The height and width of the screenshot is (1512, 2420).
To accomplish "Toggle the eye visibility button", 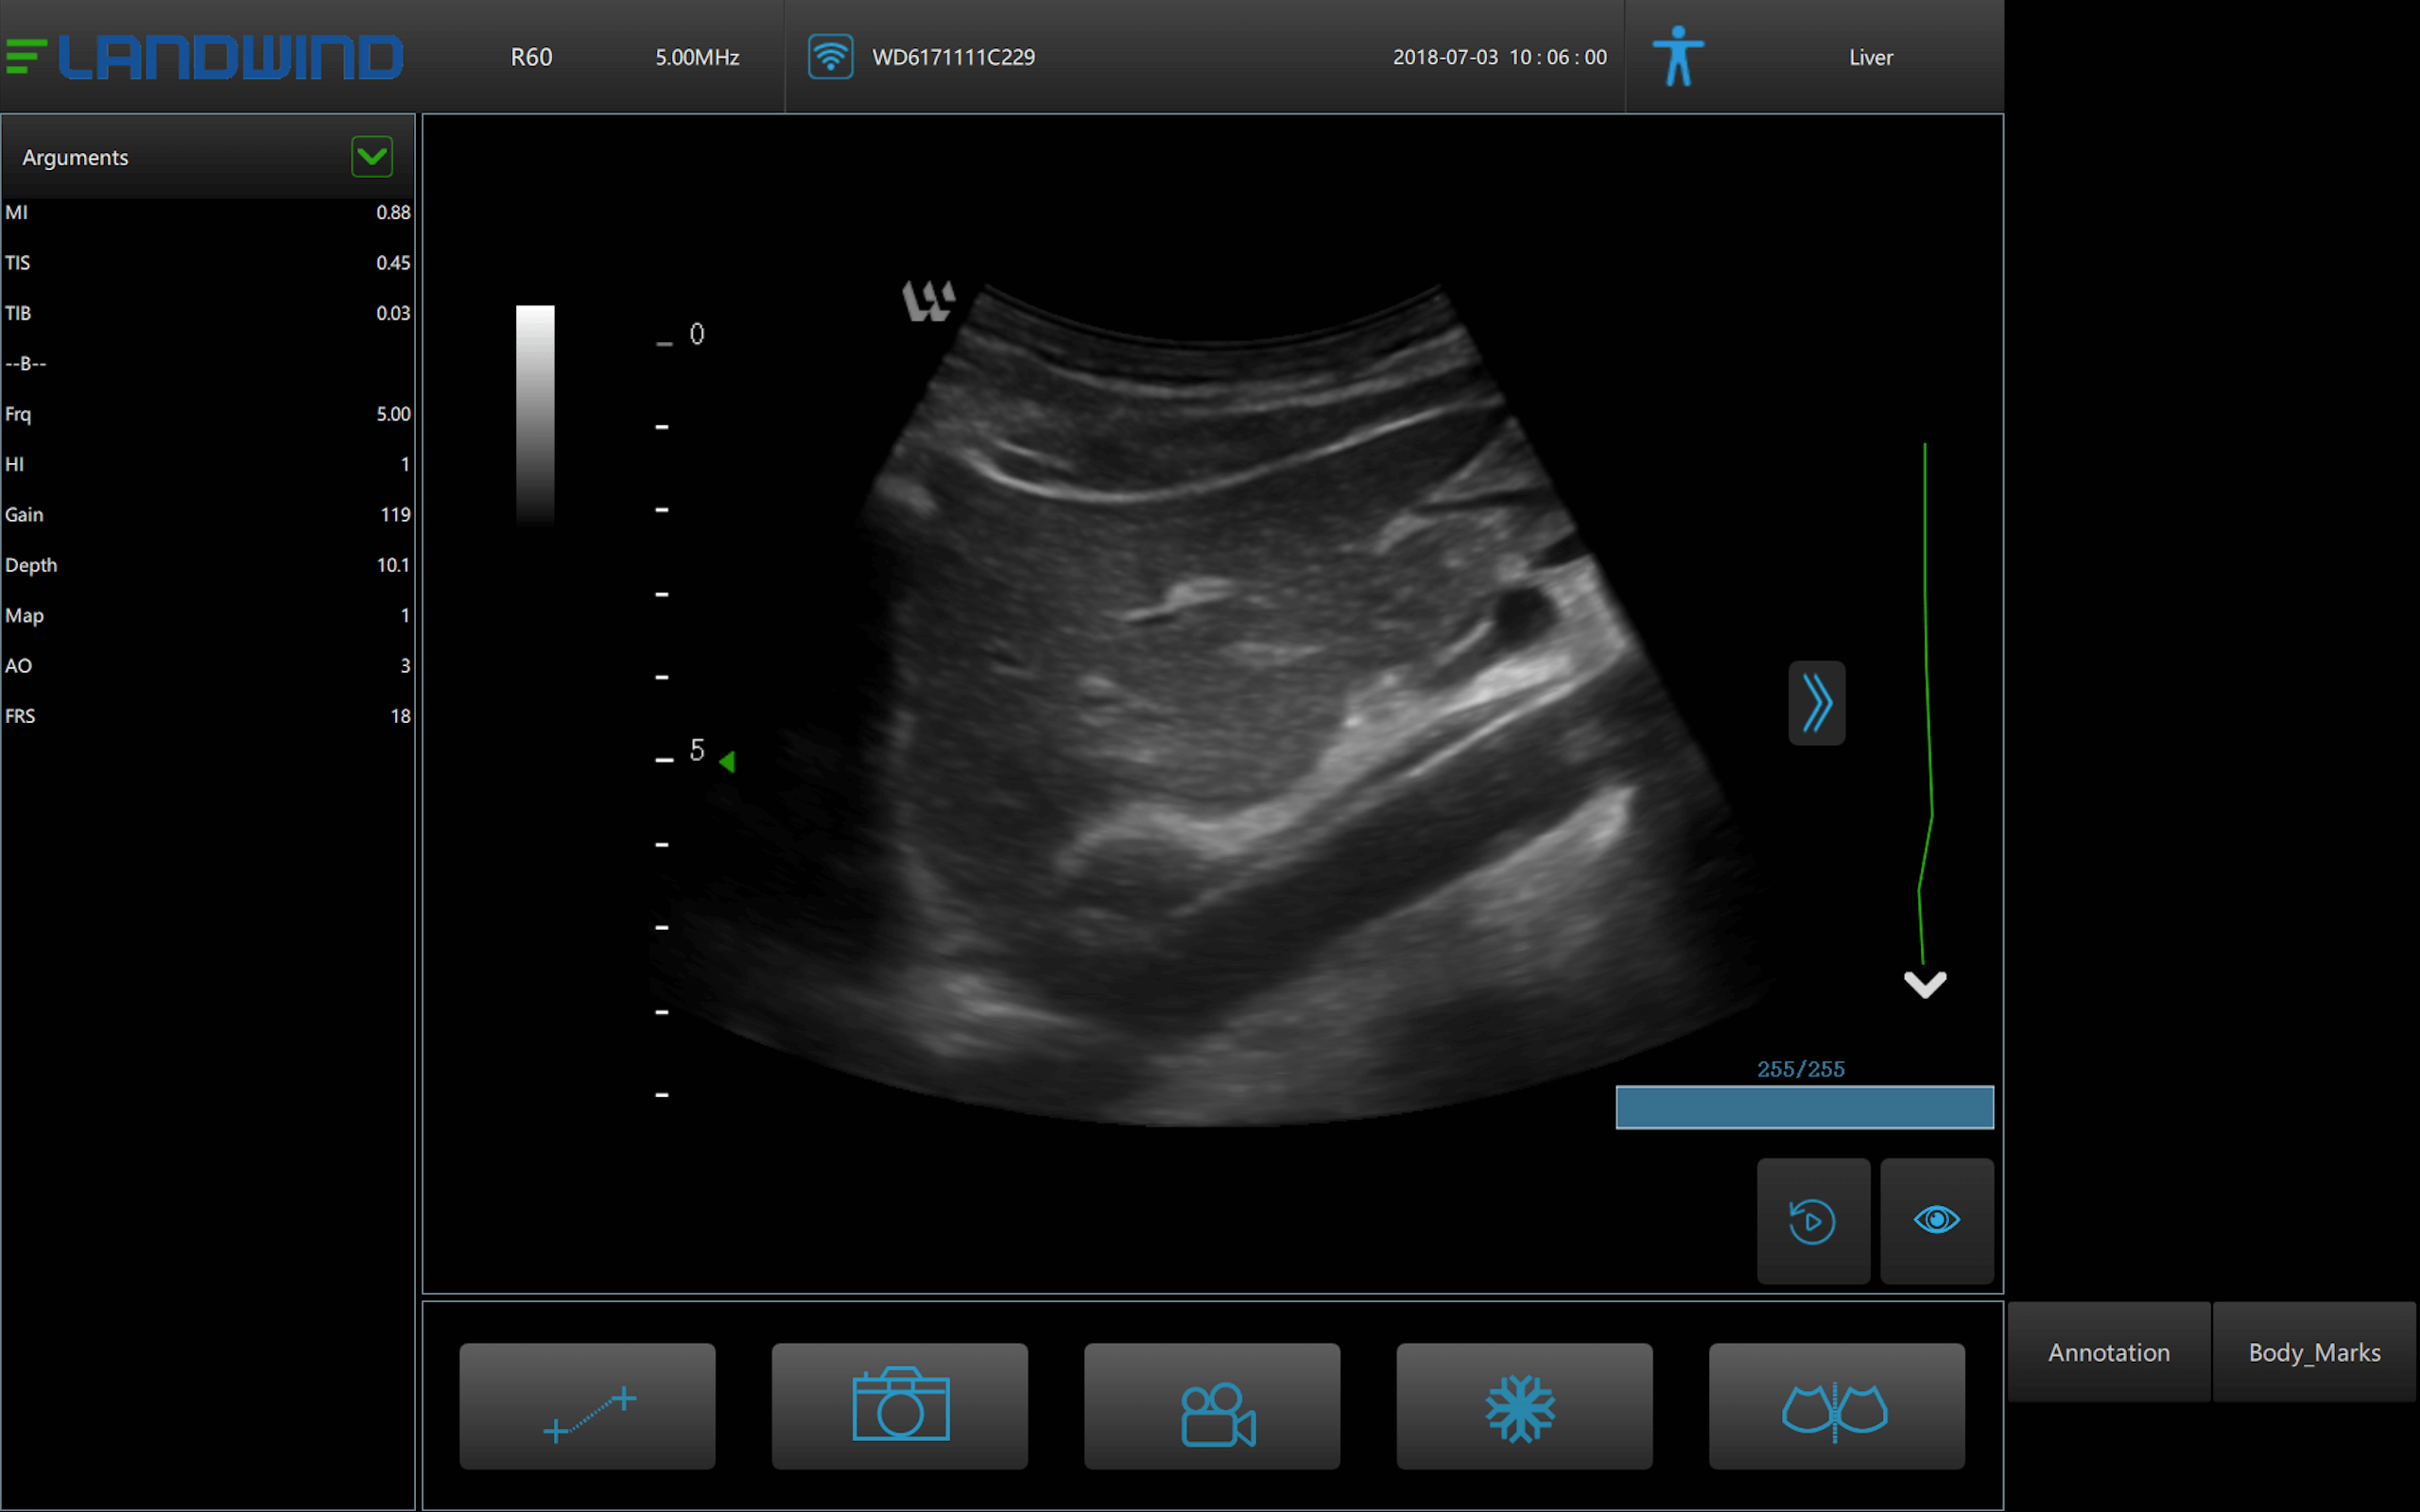I will (x=1937, y=1221).
